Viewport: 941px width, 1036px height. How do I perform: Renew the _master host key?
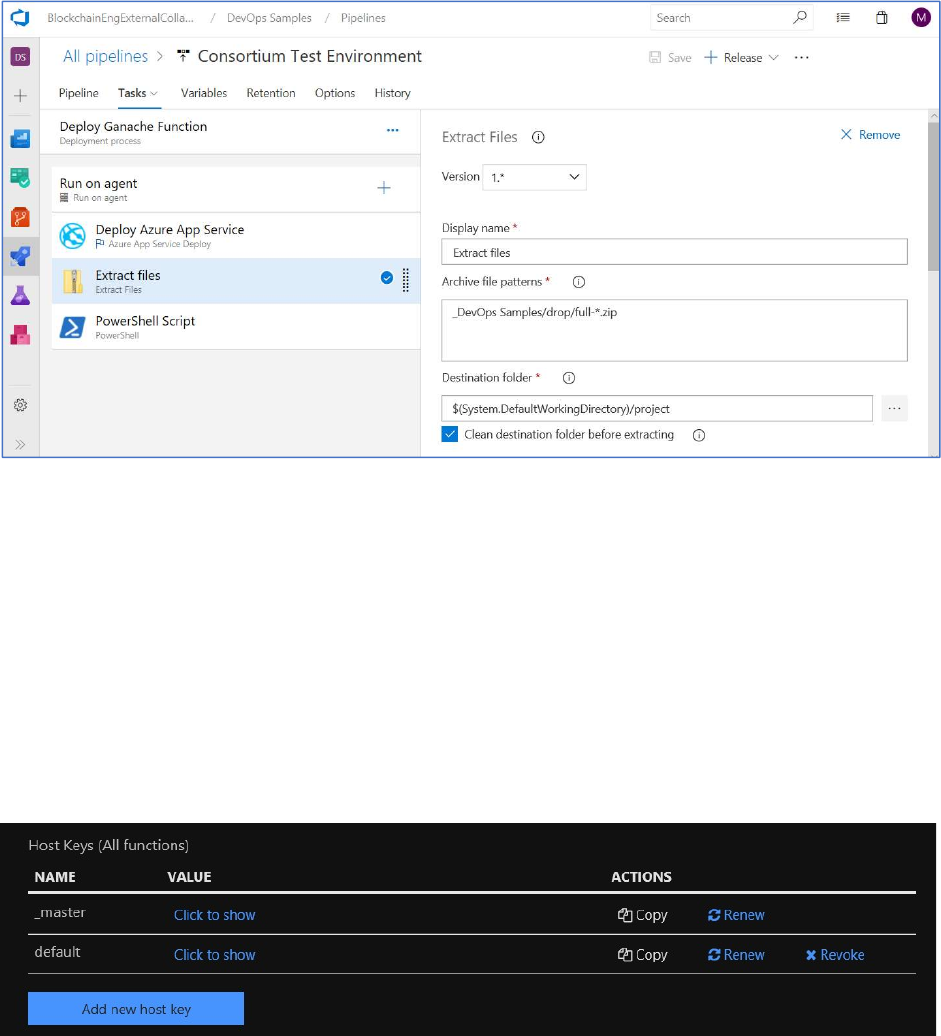[x=736, y=915]
